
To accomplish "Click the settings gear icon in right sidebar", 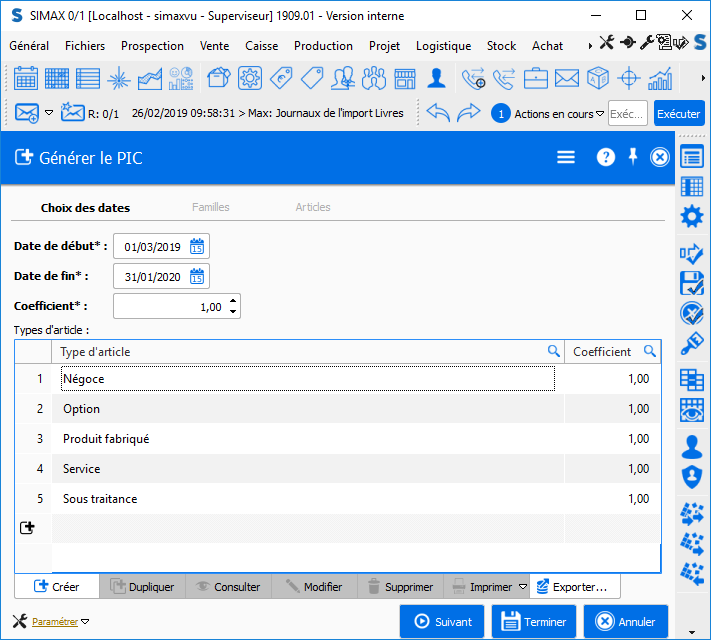I will (x=691, y=217).
